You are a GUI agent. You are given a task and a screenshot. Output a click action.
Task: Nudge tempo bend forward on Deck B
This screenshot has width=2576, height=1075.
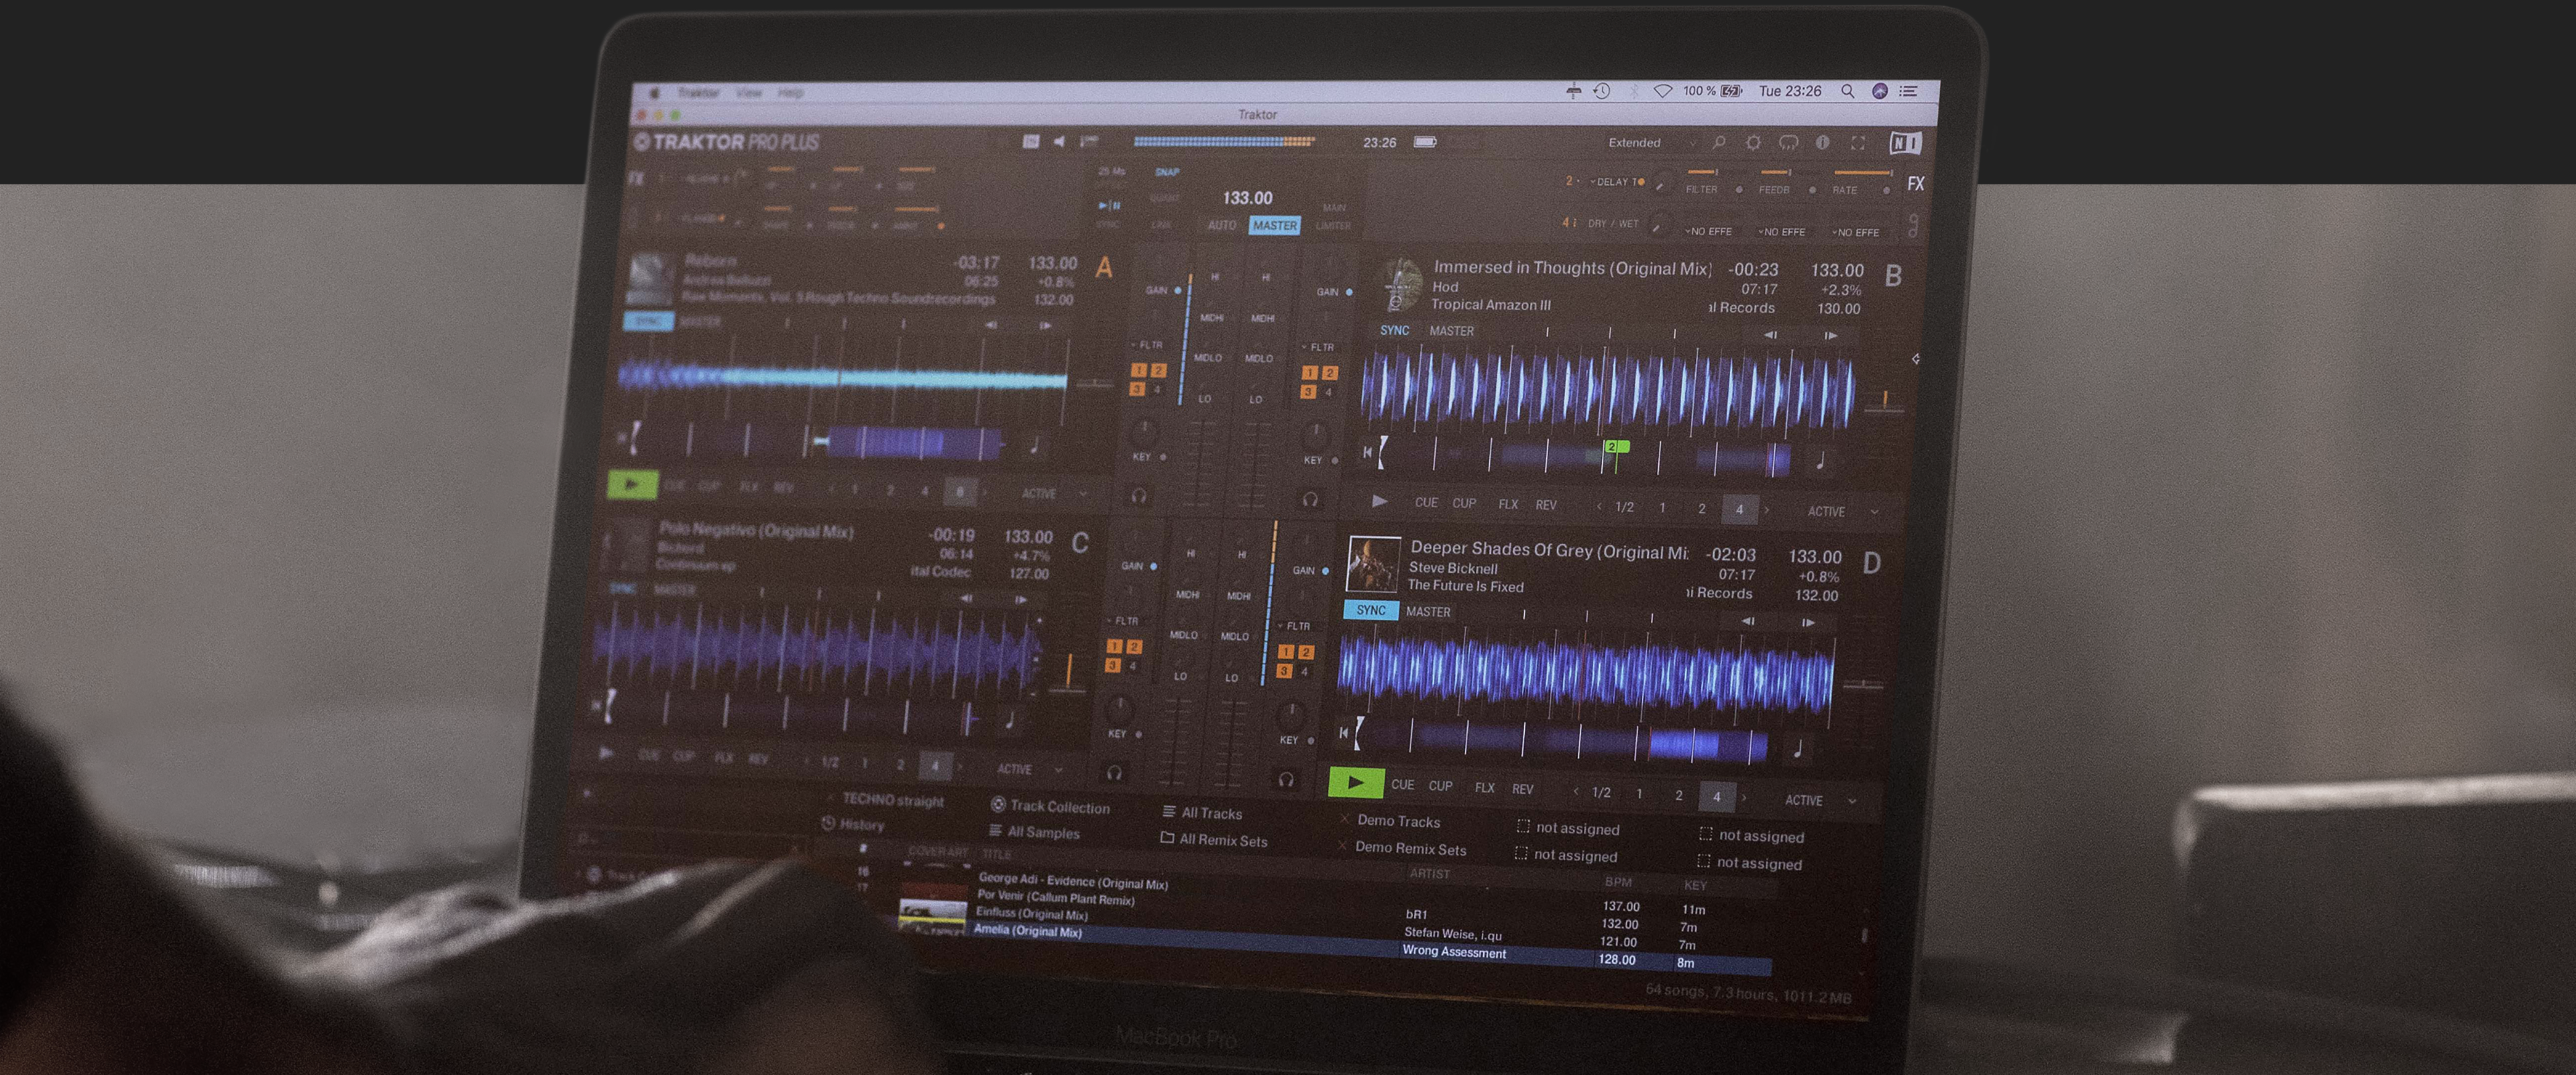1831,336
